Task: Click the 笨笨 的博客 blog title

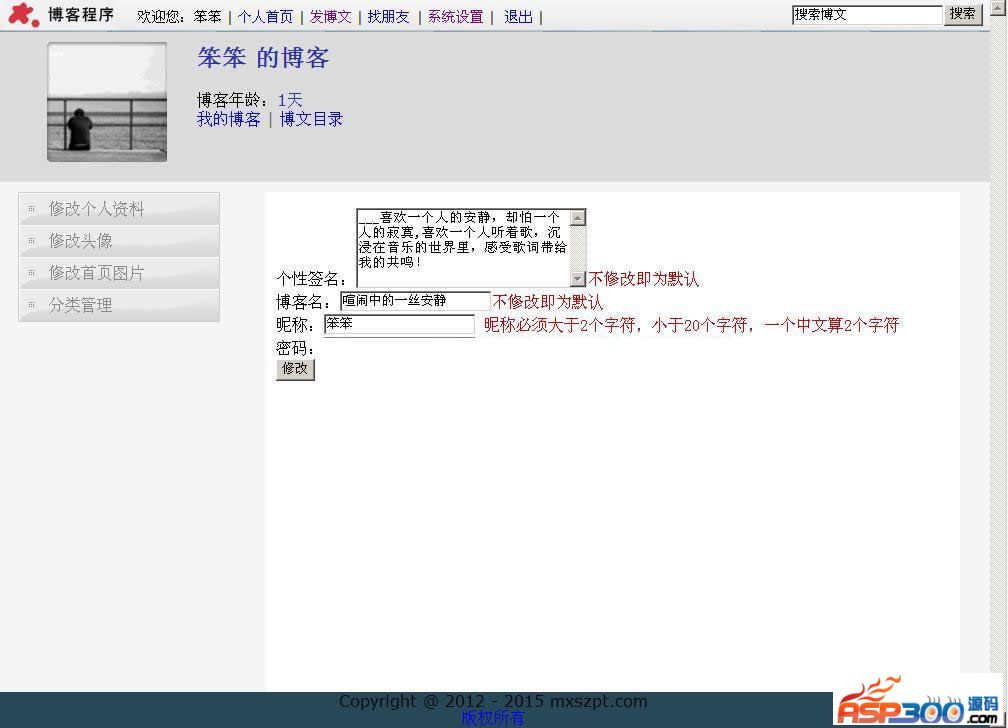Action: (x=264, y=58)
